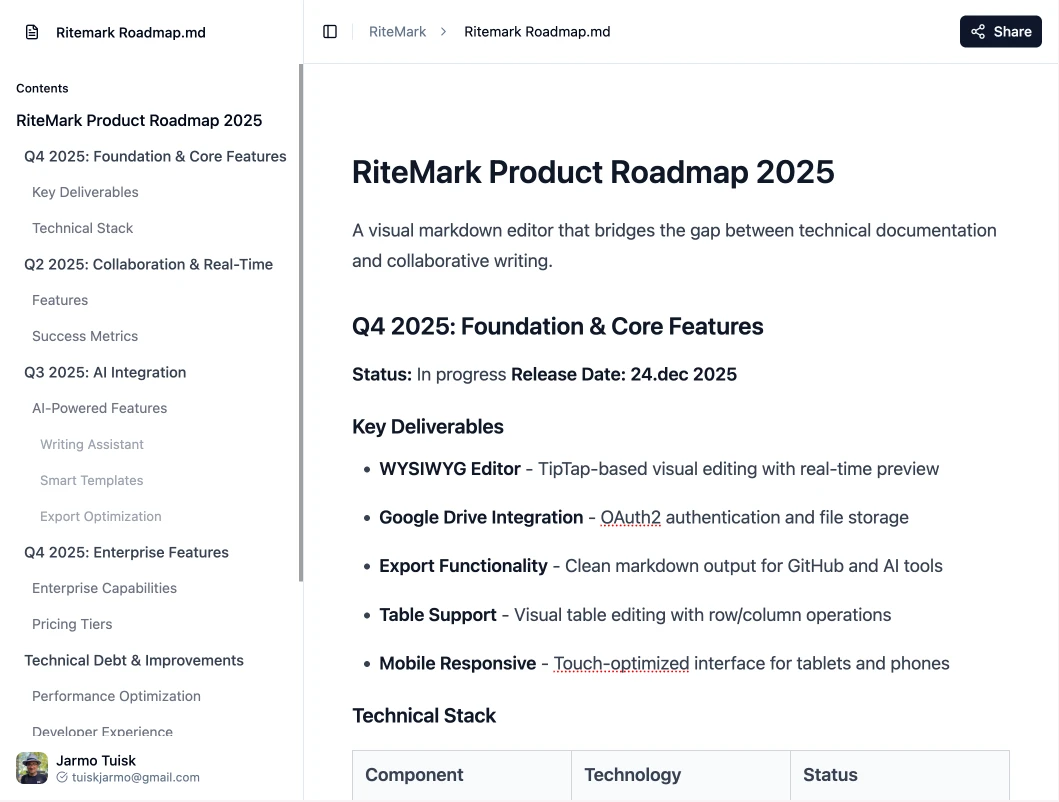Select Technical Stack in the Contents sidebar
The image size is (1059, 802).
(x=83, y=228)
